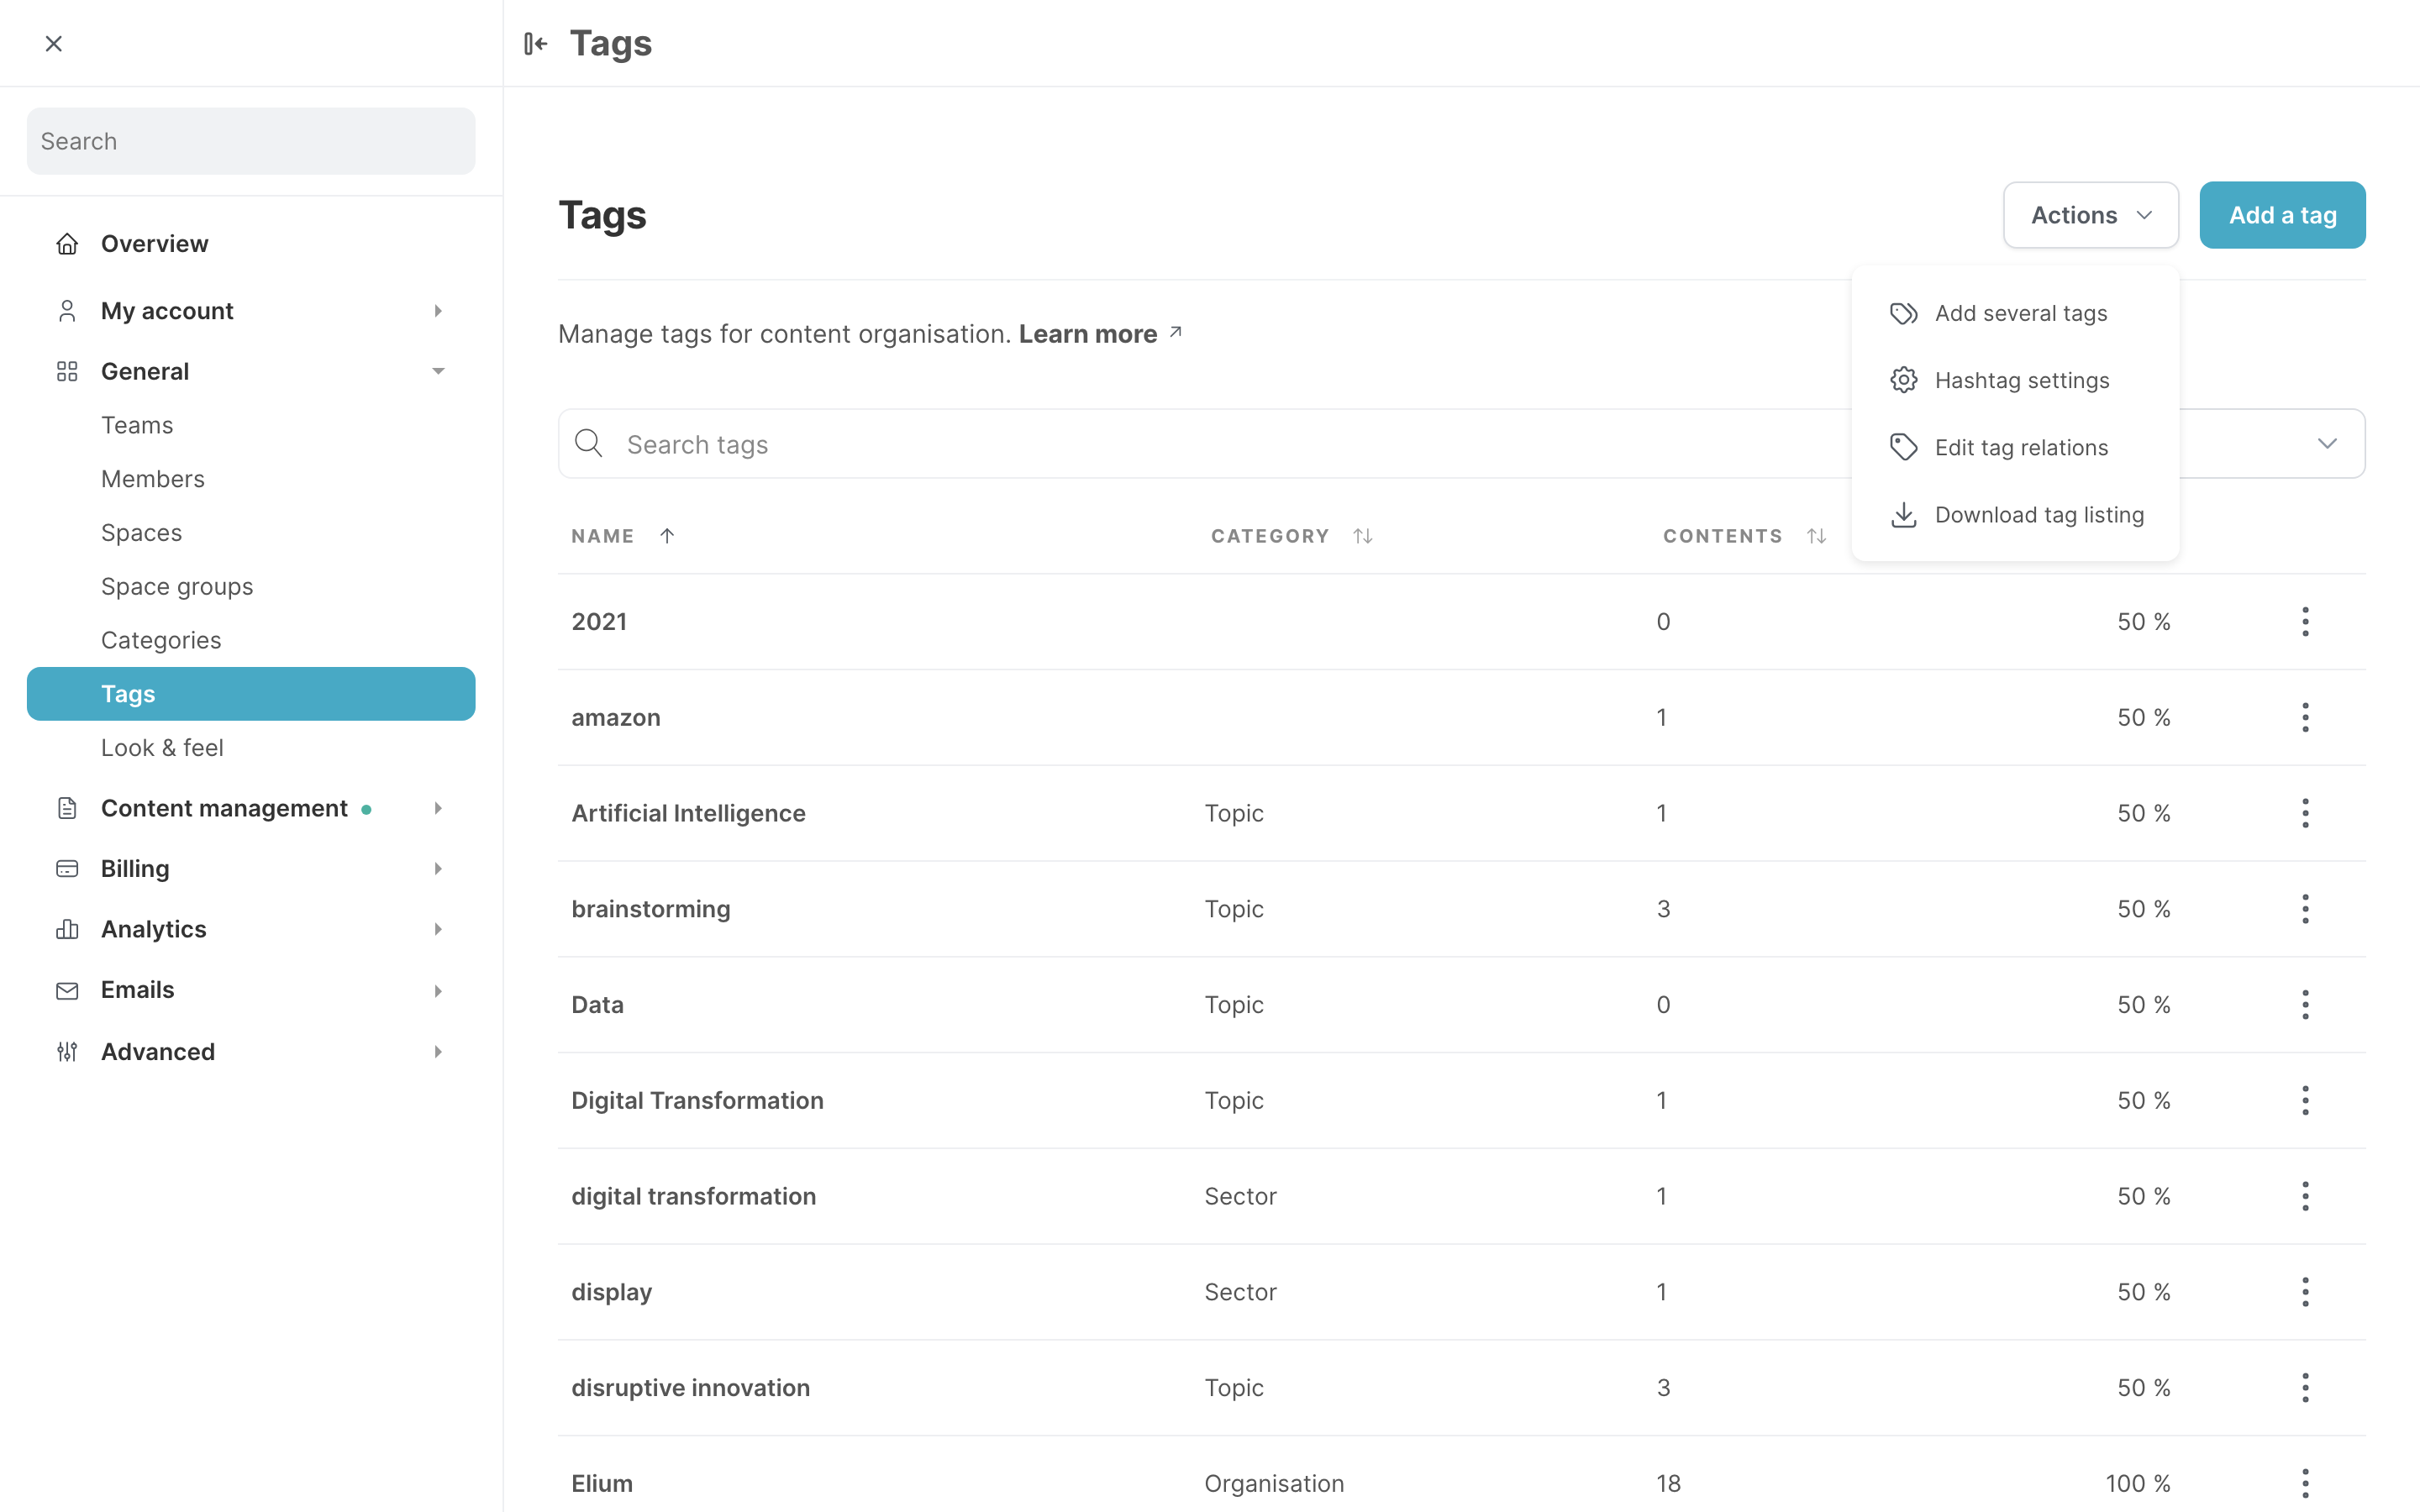Expand the Emails section arrow
The width and height of the screenshot is (2420, 1512).
coord(438,990)
